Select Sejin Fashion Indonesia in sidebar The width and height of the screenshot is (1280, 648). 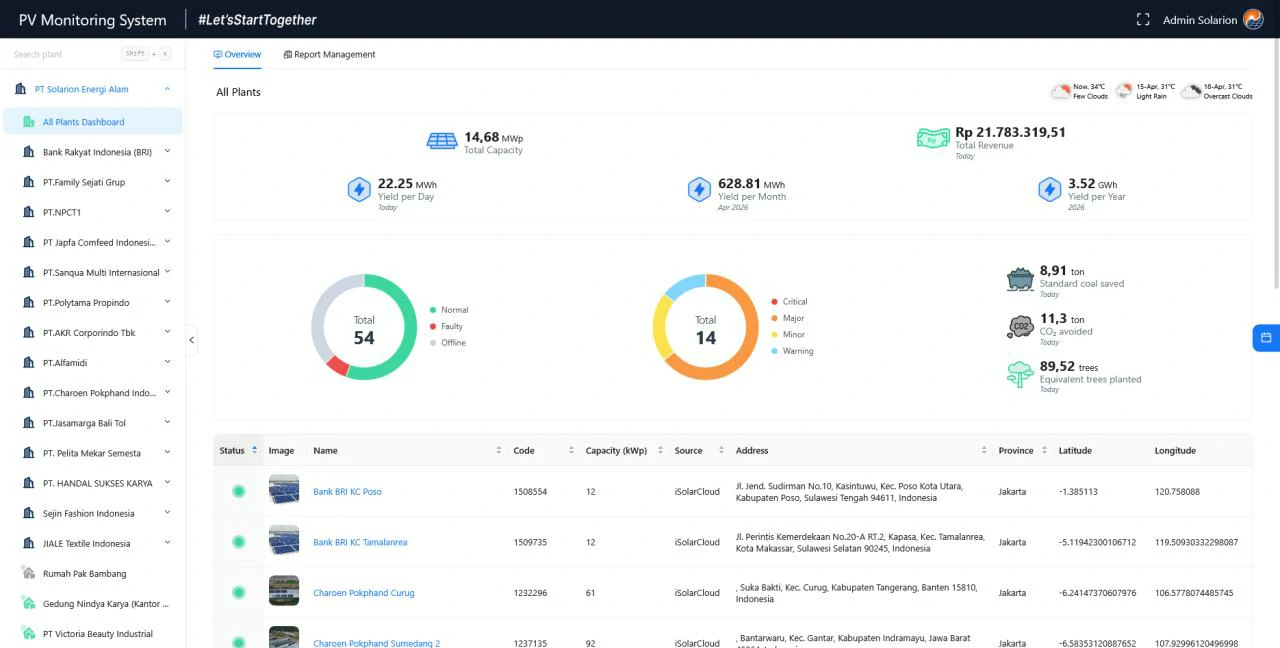point(88,513)
